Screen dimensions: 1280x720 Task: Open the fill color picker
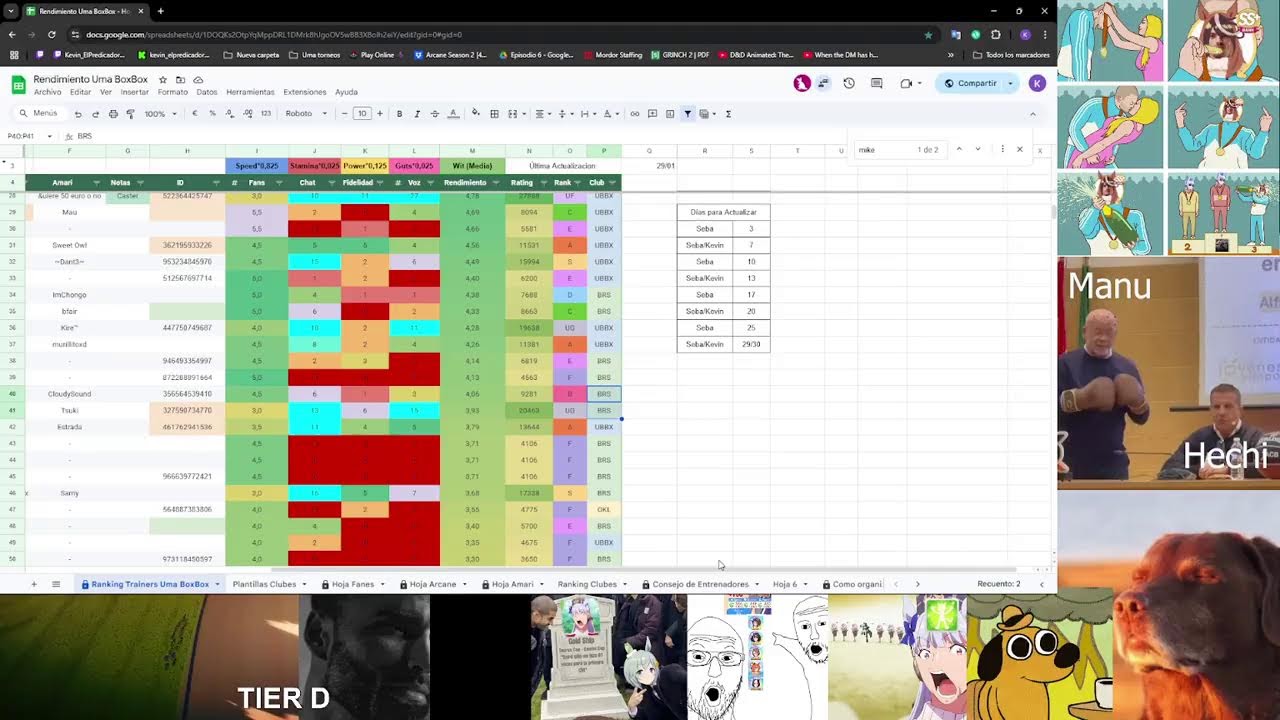click(x=475, y=114)
